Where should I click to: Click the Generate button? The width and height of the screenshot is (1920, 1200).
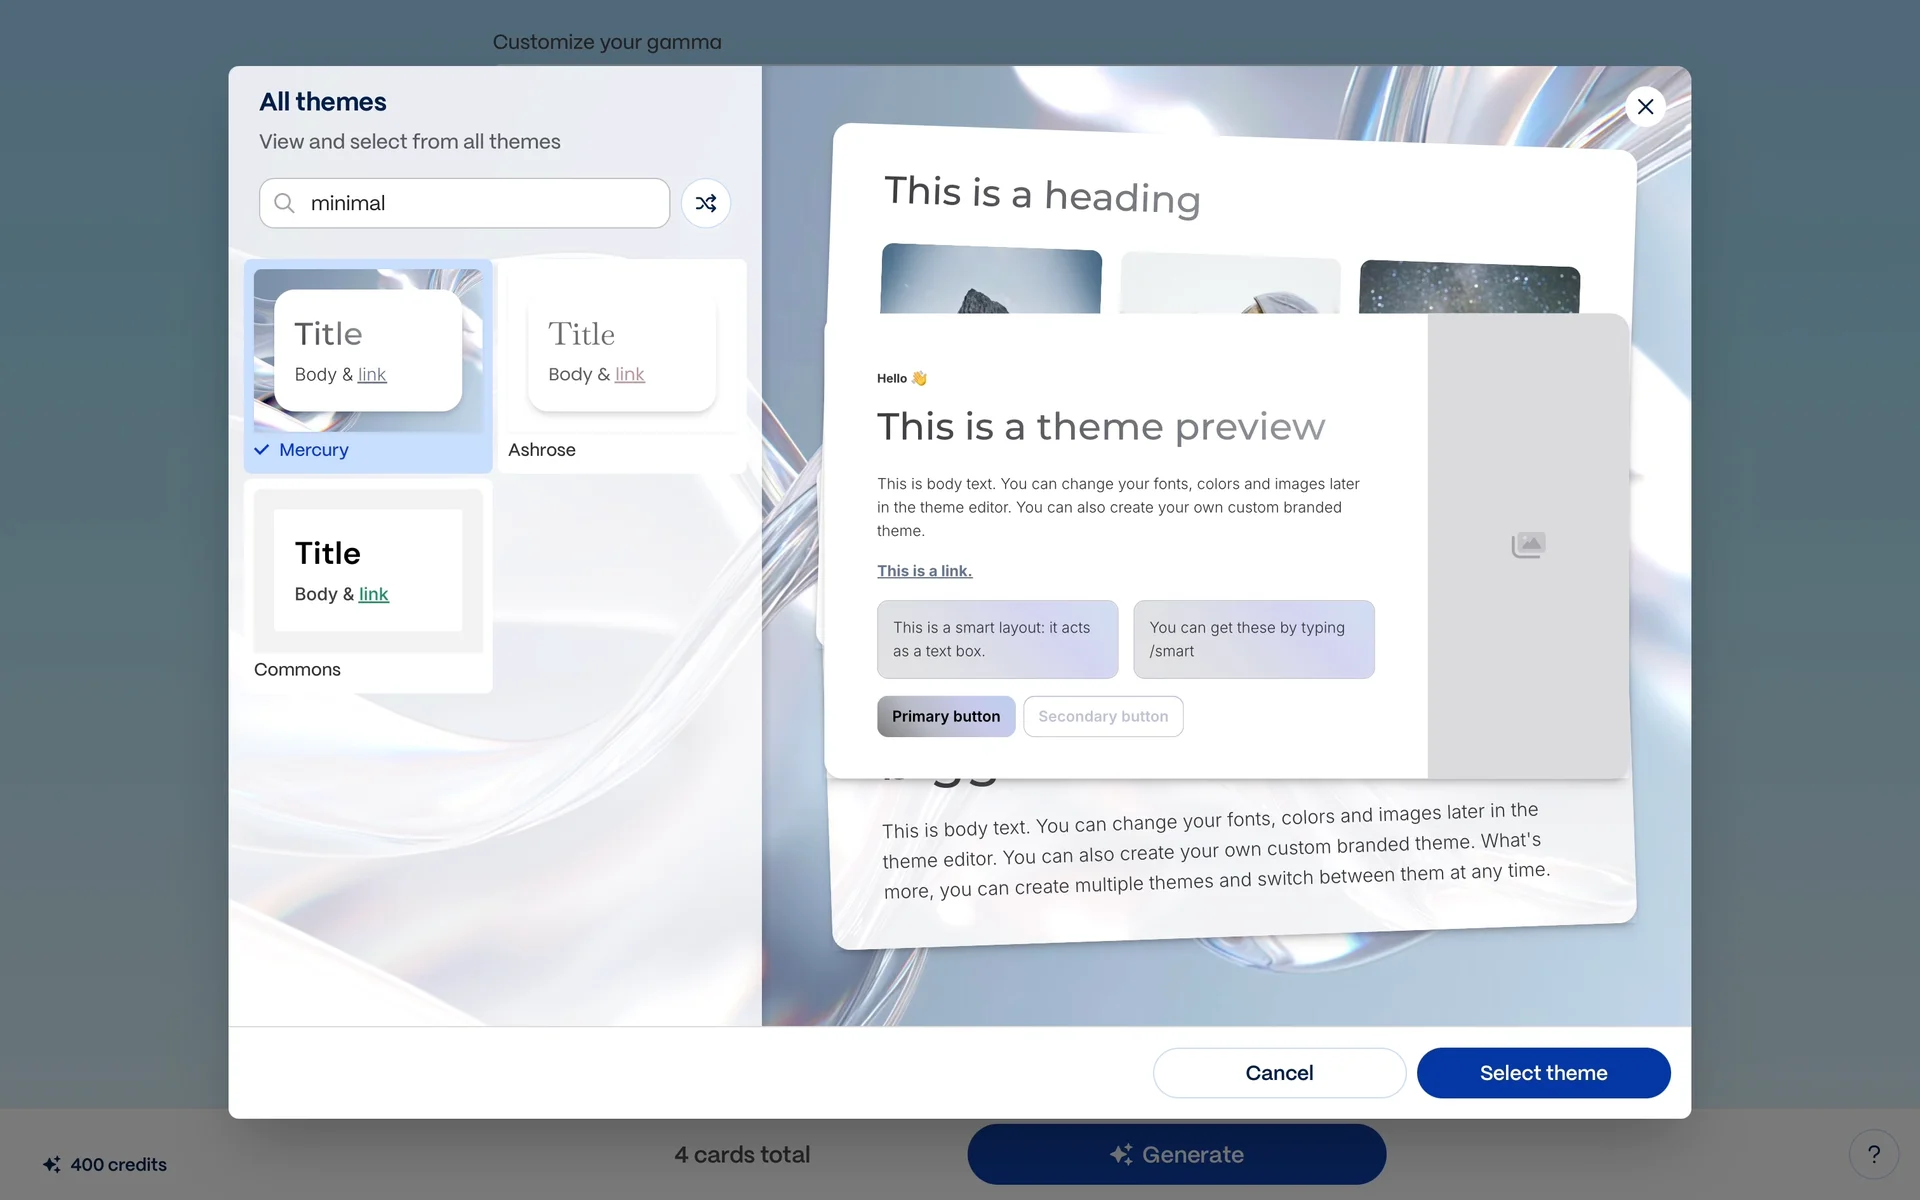(x=1176, y=1154)
